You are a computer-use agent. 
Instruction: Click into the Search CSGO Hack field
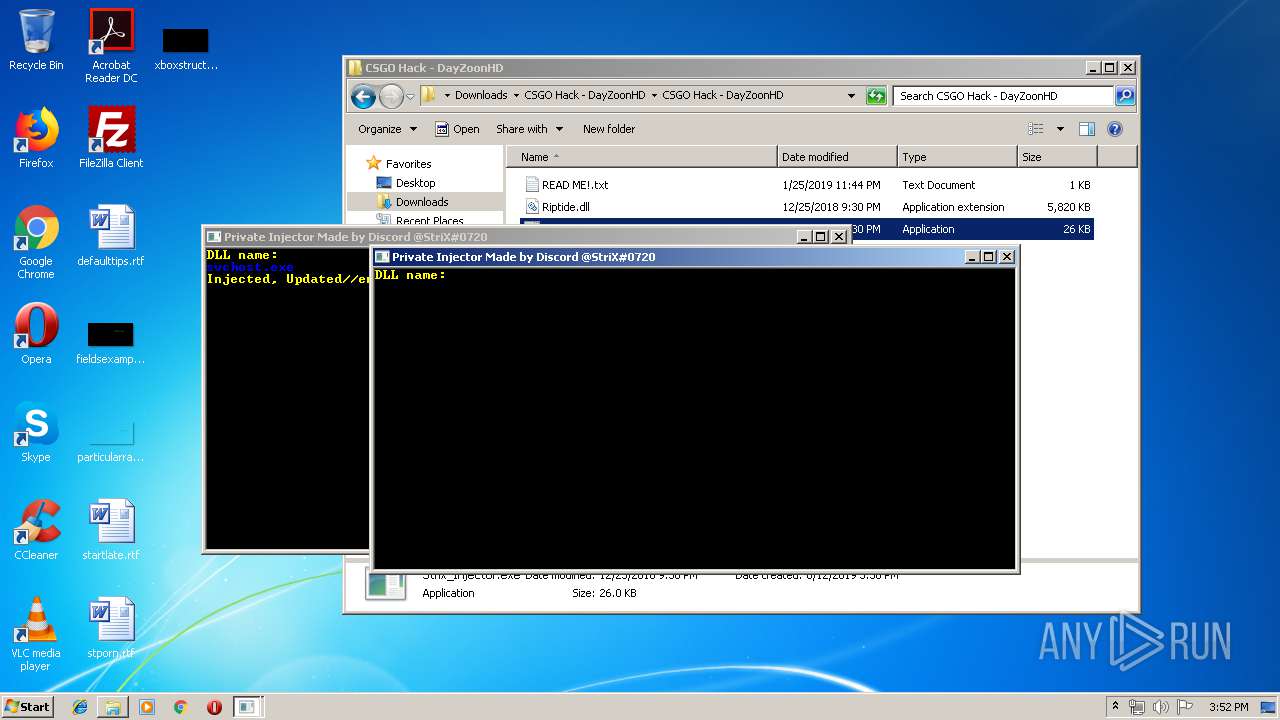1003,96
